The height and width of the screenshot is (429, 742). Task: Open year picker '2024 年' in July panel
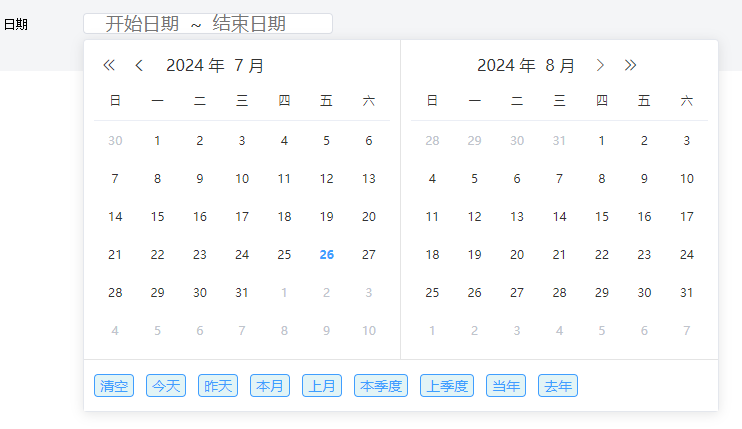point(195,65)
